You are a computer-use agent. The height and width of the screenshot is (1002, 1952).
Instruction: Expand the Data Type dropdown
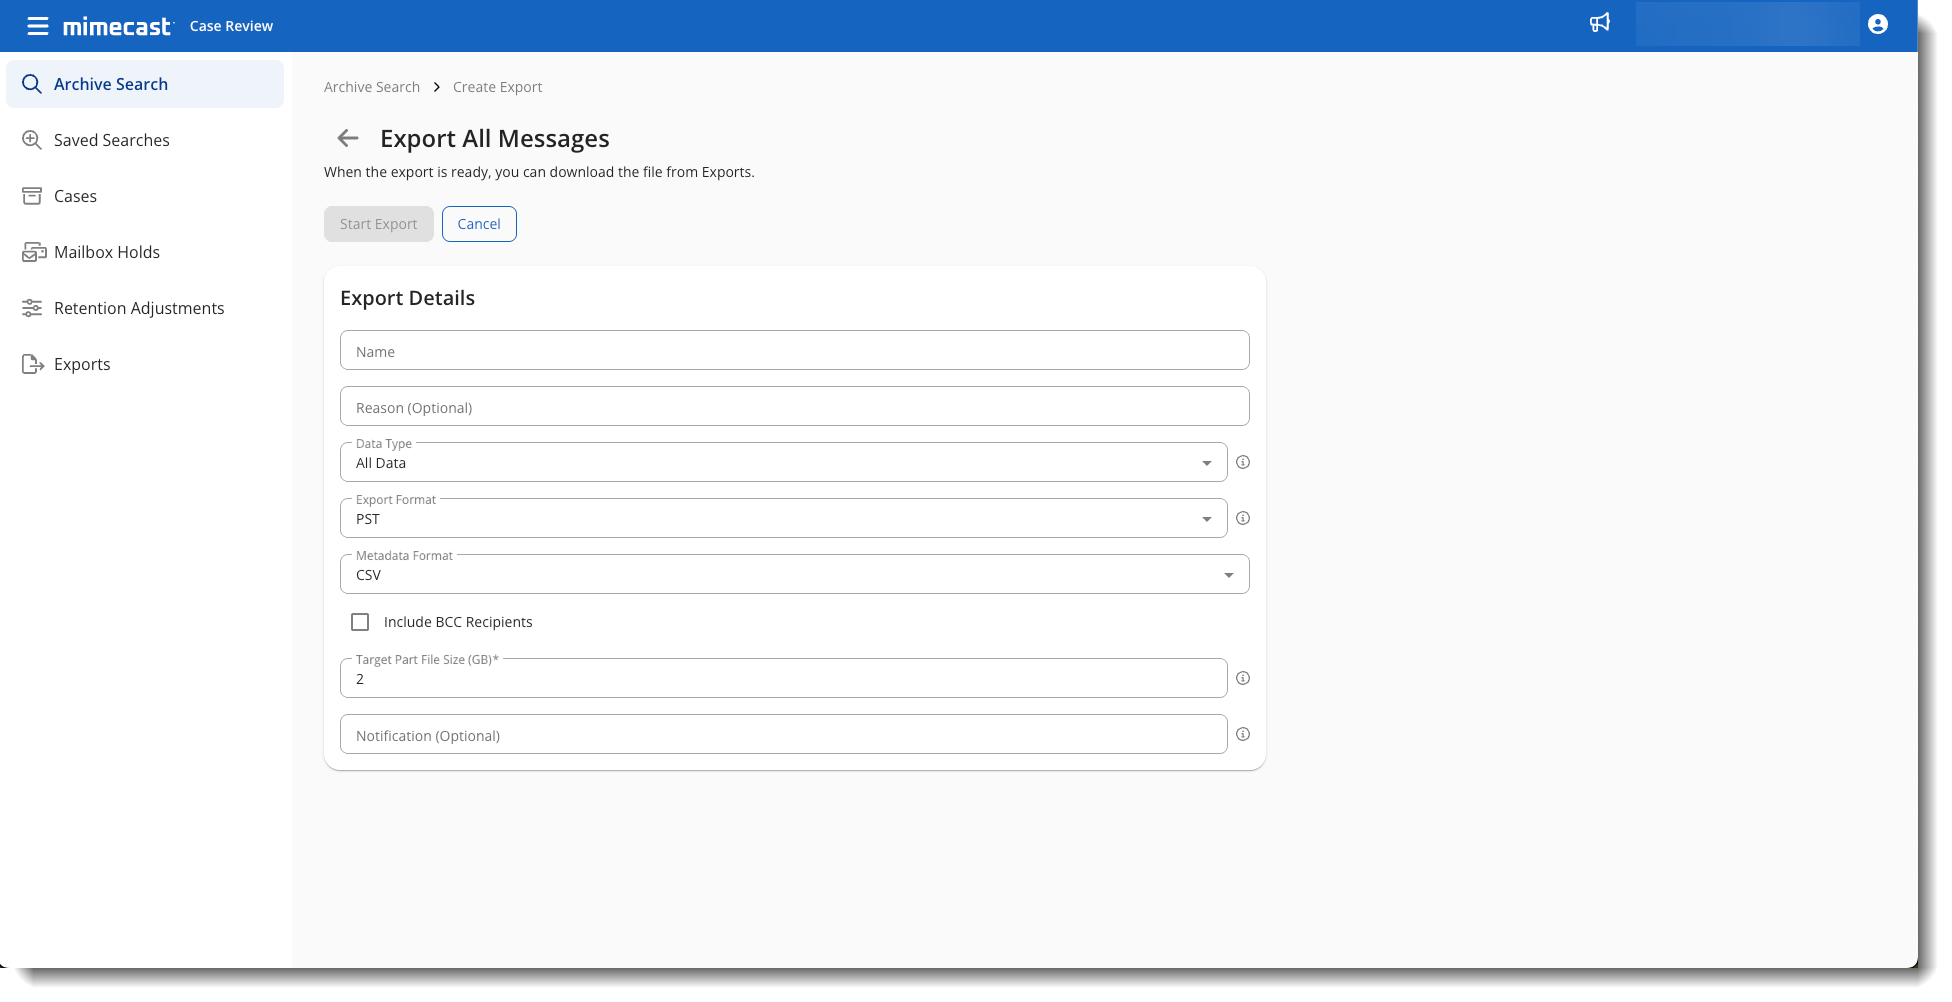[x=783, y=463]
